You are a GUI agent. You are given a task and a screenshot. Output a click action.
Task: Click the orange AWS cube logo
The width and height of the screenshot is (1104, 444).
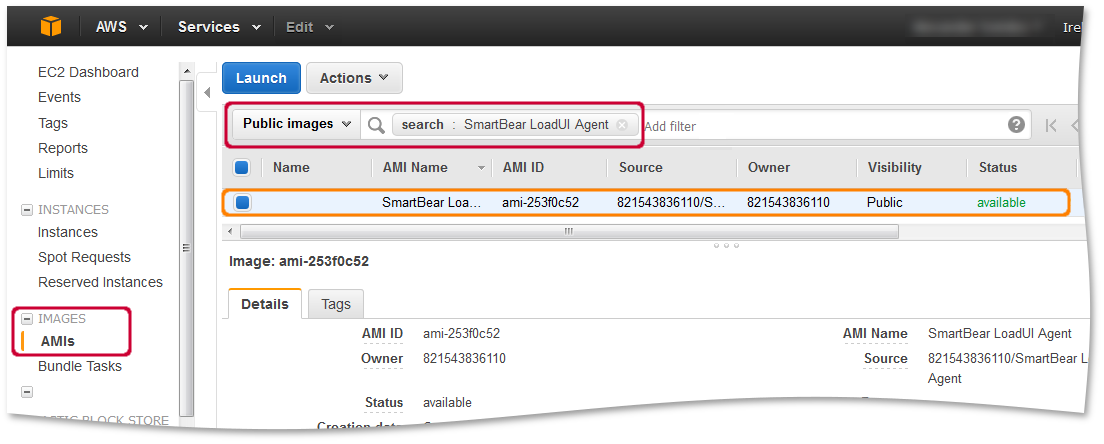coord(51,27)
